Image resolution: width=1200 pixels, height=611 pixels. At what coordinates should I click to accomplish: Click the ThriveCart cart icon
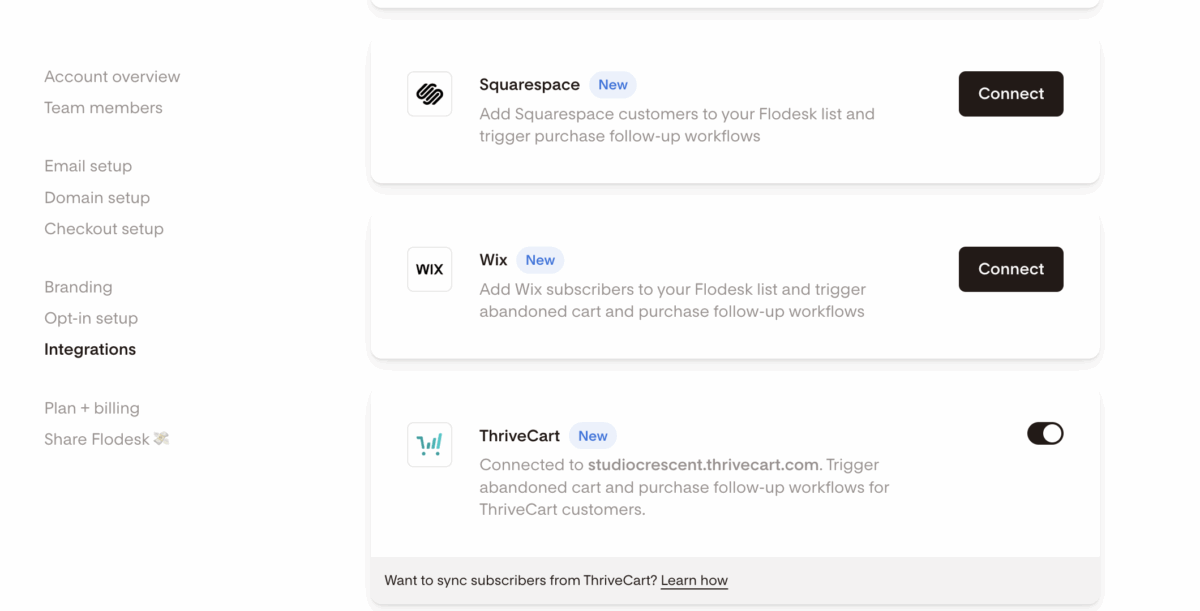click(430, 445)
